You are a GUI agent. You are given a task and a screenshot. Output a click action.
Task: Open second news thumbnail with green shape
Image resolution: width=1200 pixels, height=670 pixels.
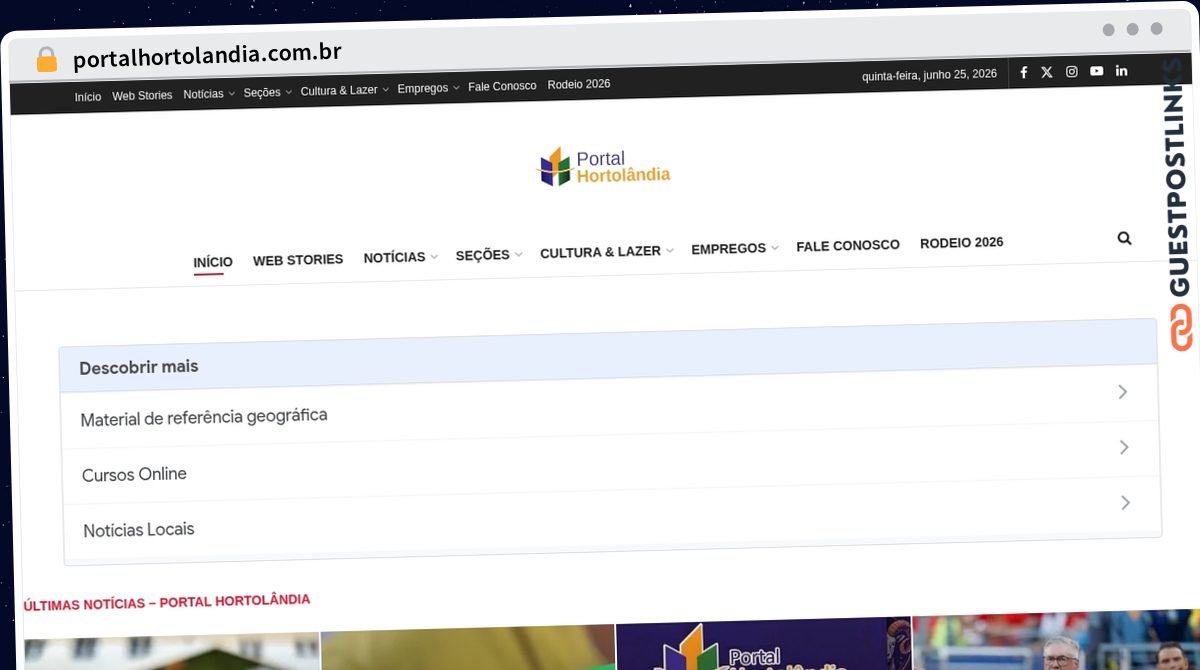(468, 648)
